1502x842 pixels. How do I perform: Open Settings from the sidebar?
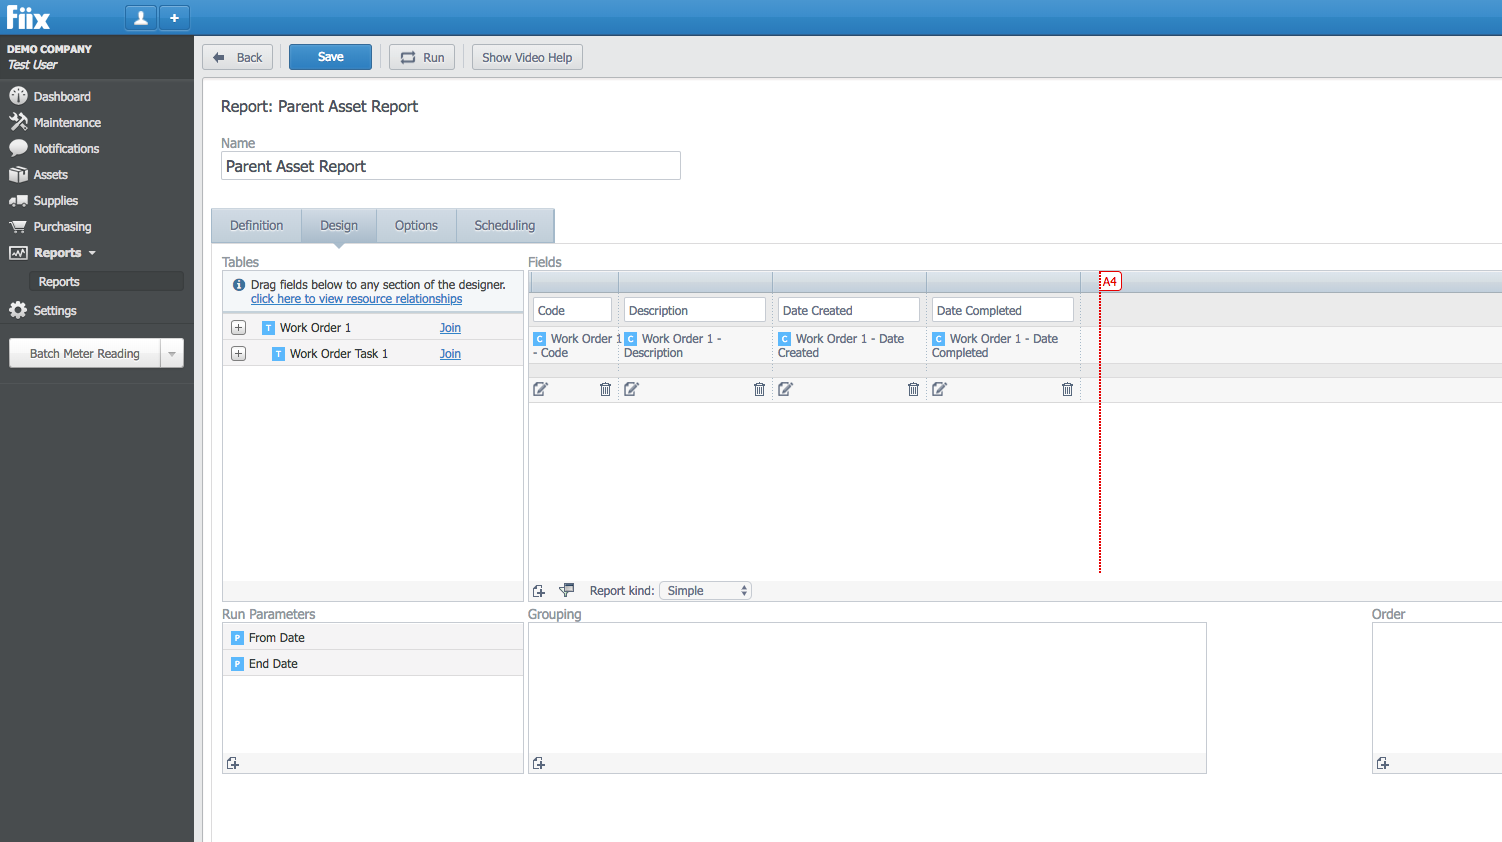coord(55,310)
